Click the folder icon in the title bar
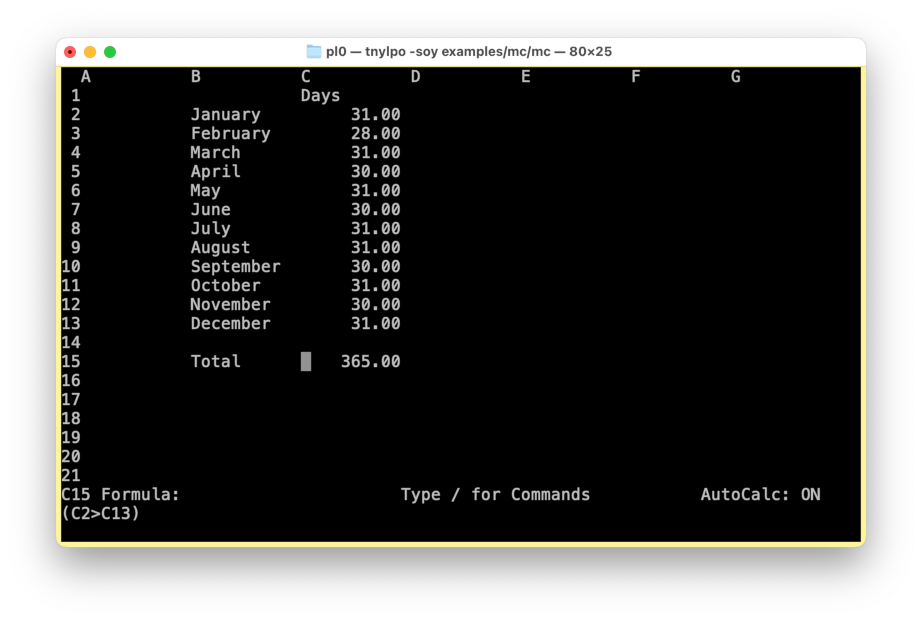This screenshot has width=922, height=621. 314,52
